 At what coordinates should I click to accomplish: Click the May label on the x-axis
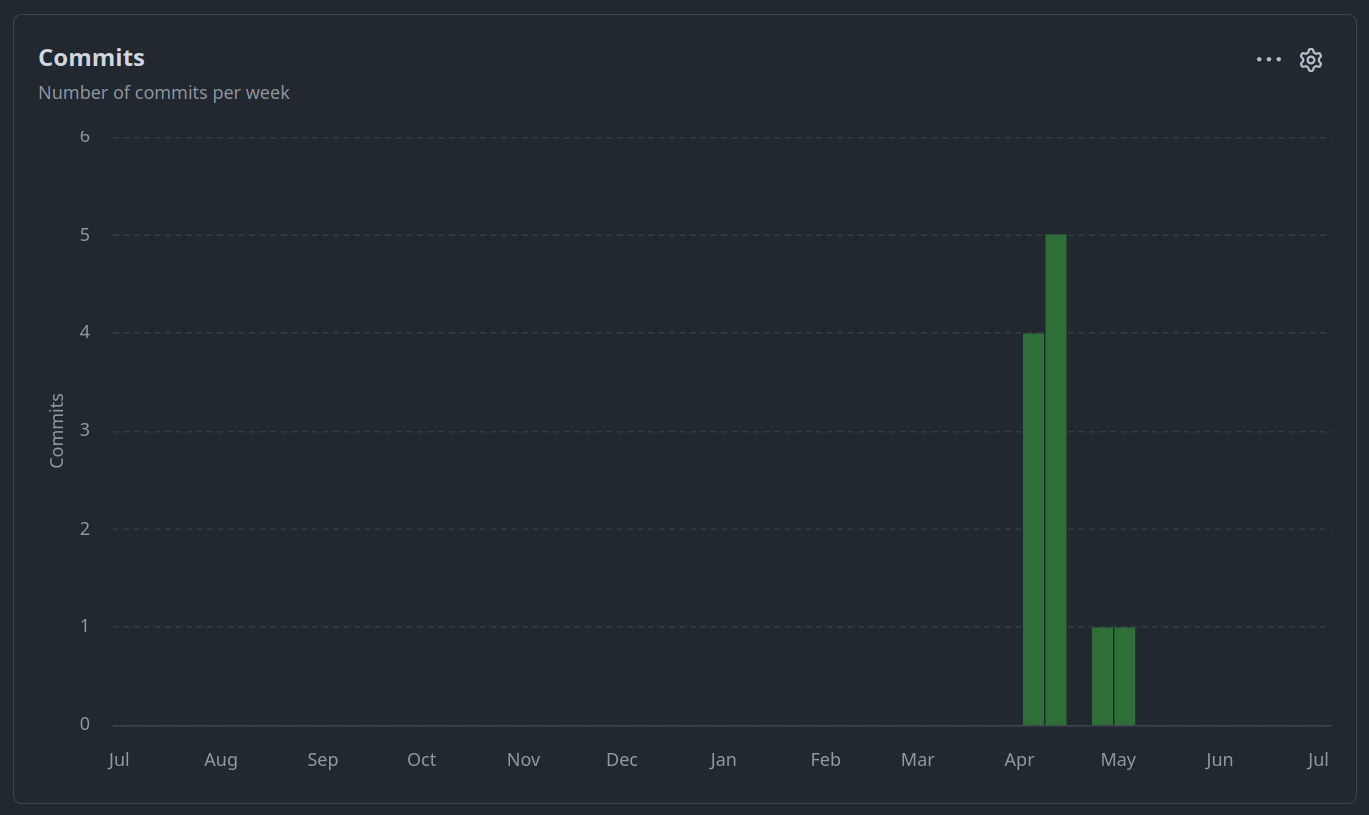1118,760
